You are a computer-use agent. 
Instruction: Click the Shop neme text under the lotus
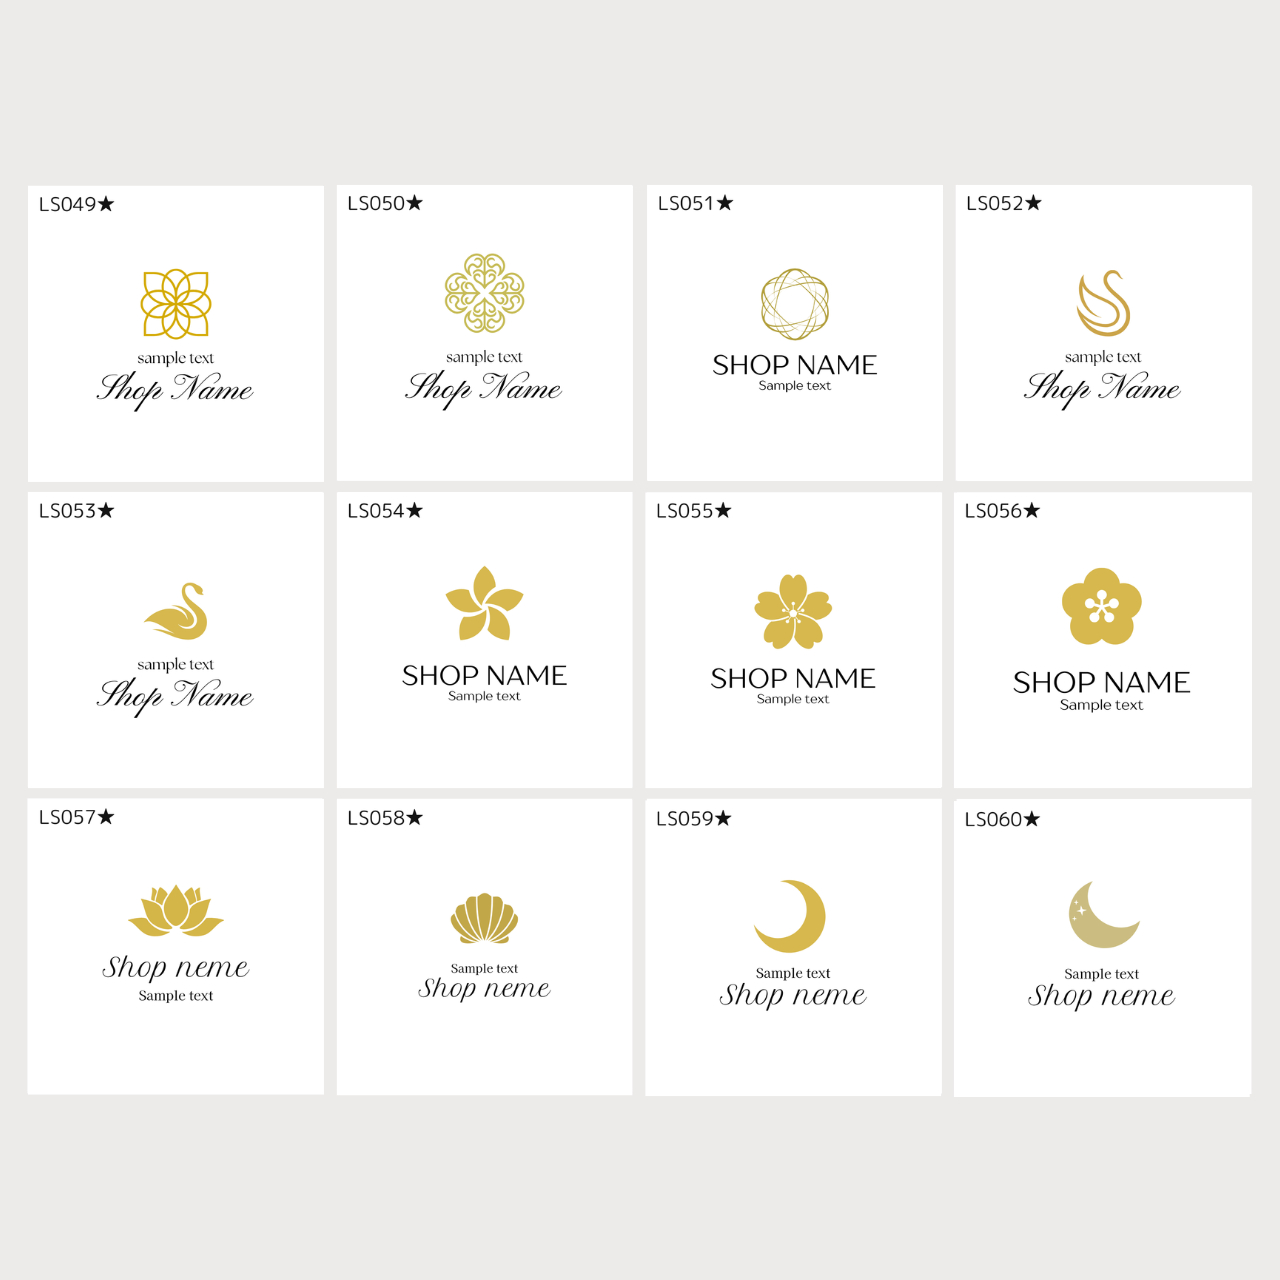pyautogui.click(x=176, y=967)
